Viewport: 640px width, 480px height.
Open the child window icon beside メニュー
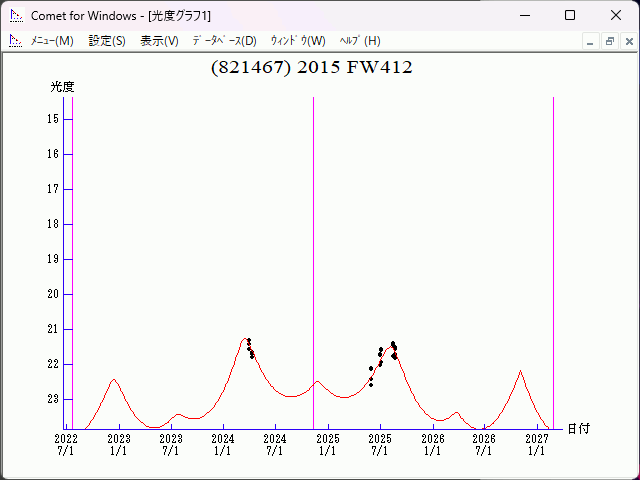tap(16, 41)
